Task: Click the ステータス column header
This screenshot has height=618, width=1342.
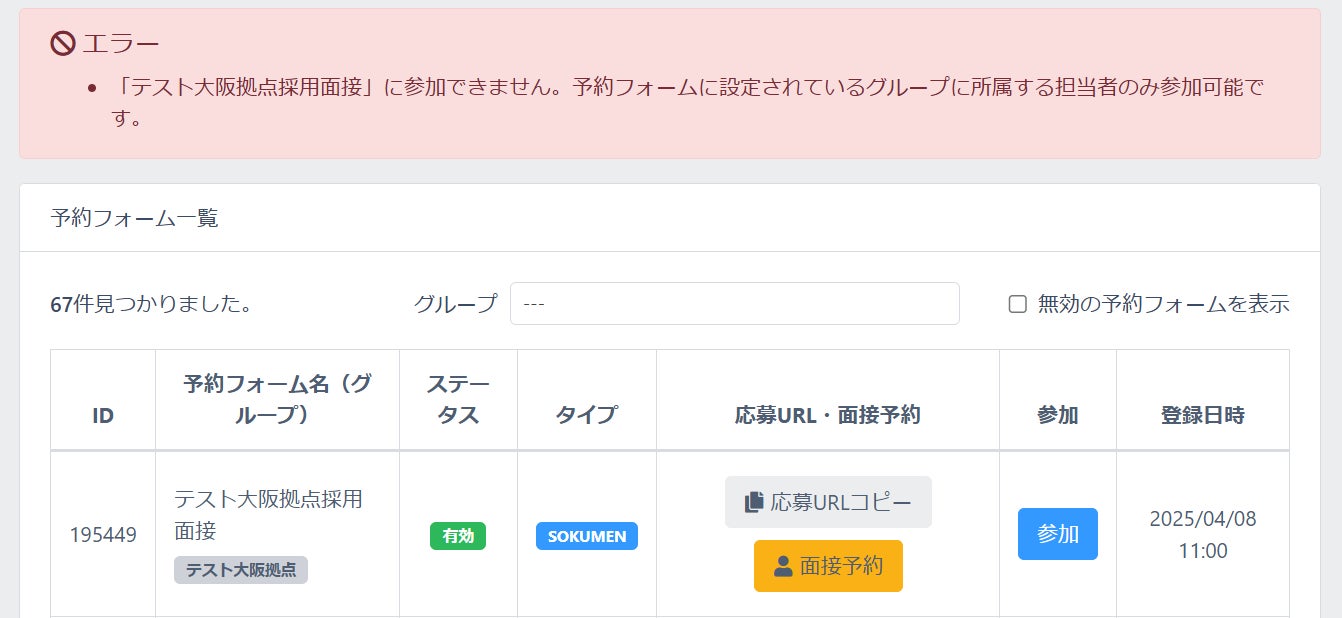Action: [458, 399]
